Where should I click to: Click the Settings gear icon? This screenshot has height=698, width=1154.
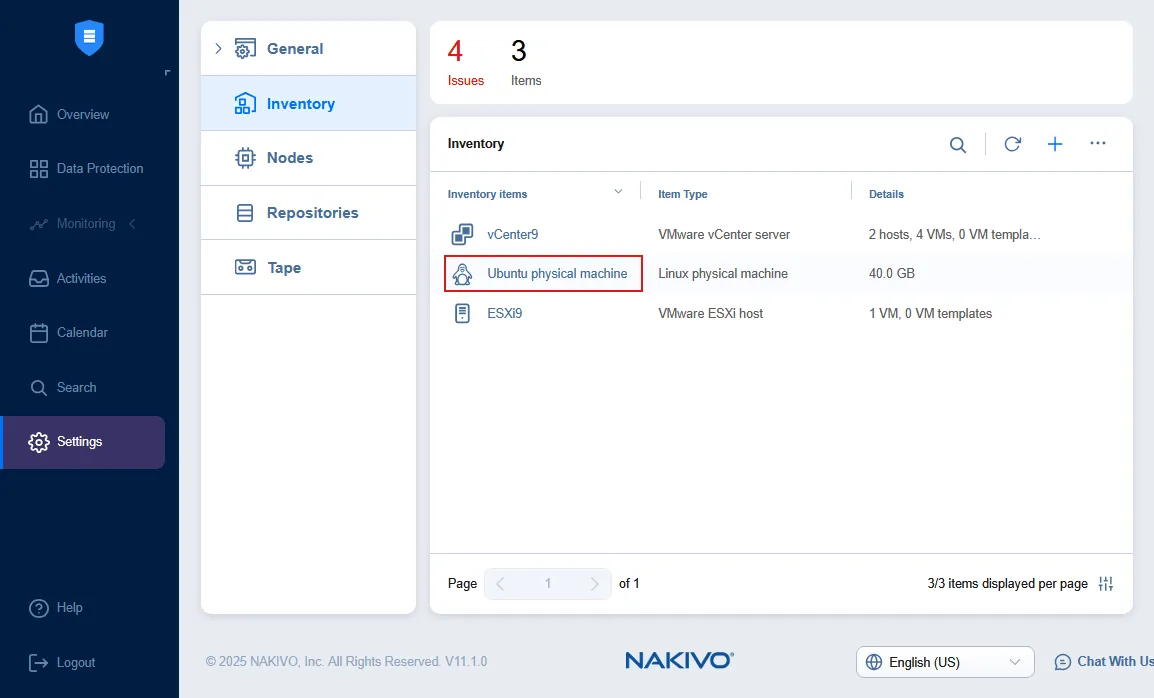tap(38, 442)
